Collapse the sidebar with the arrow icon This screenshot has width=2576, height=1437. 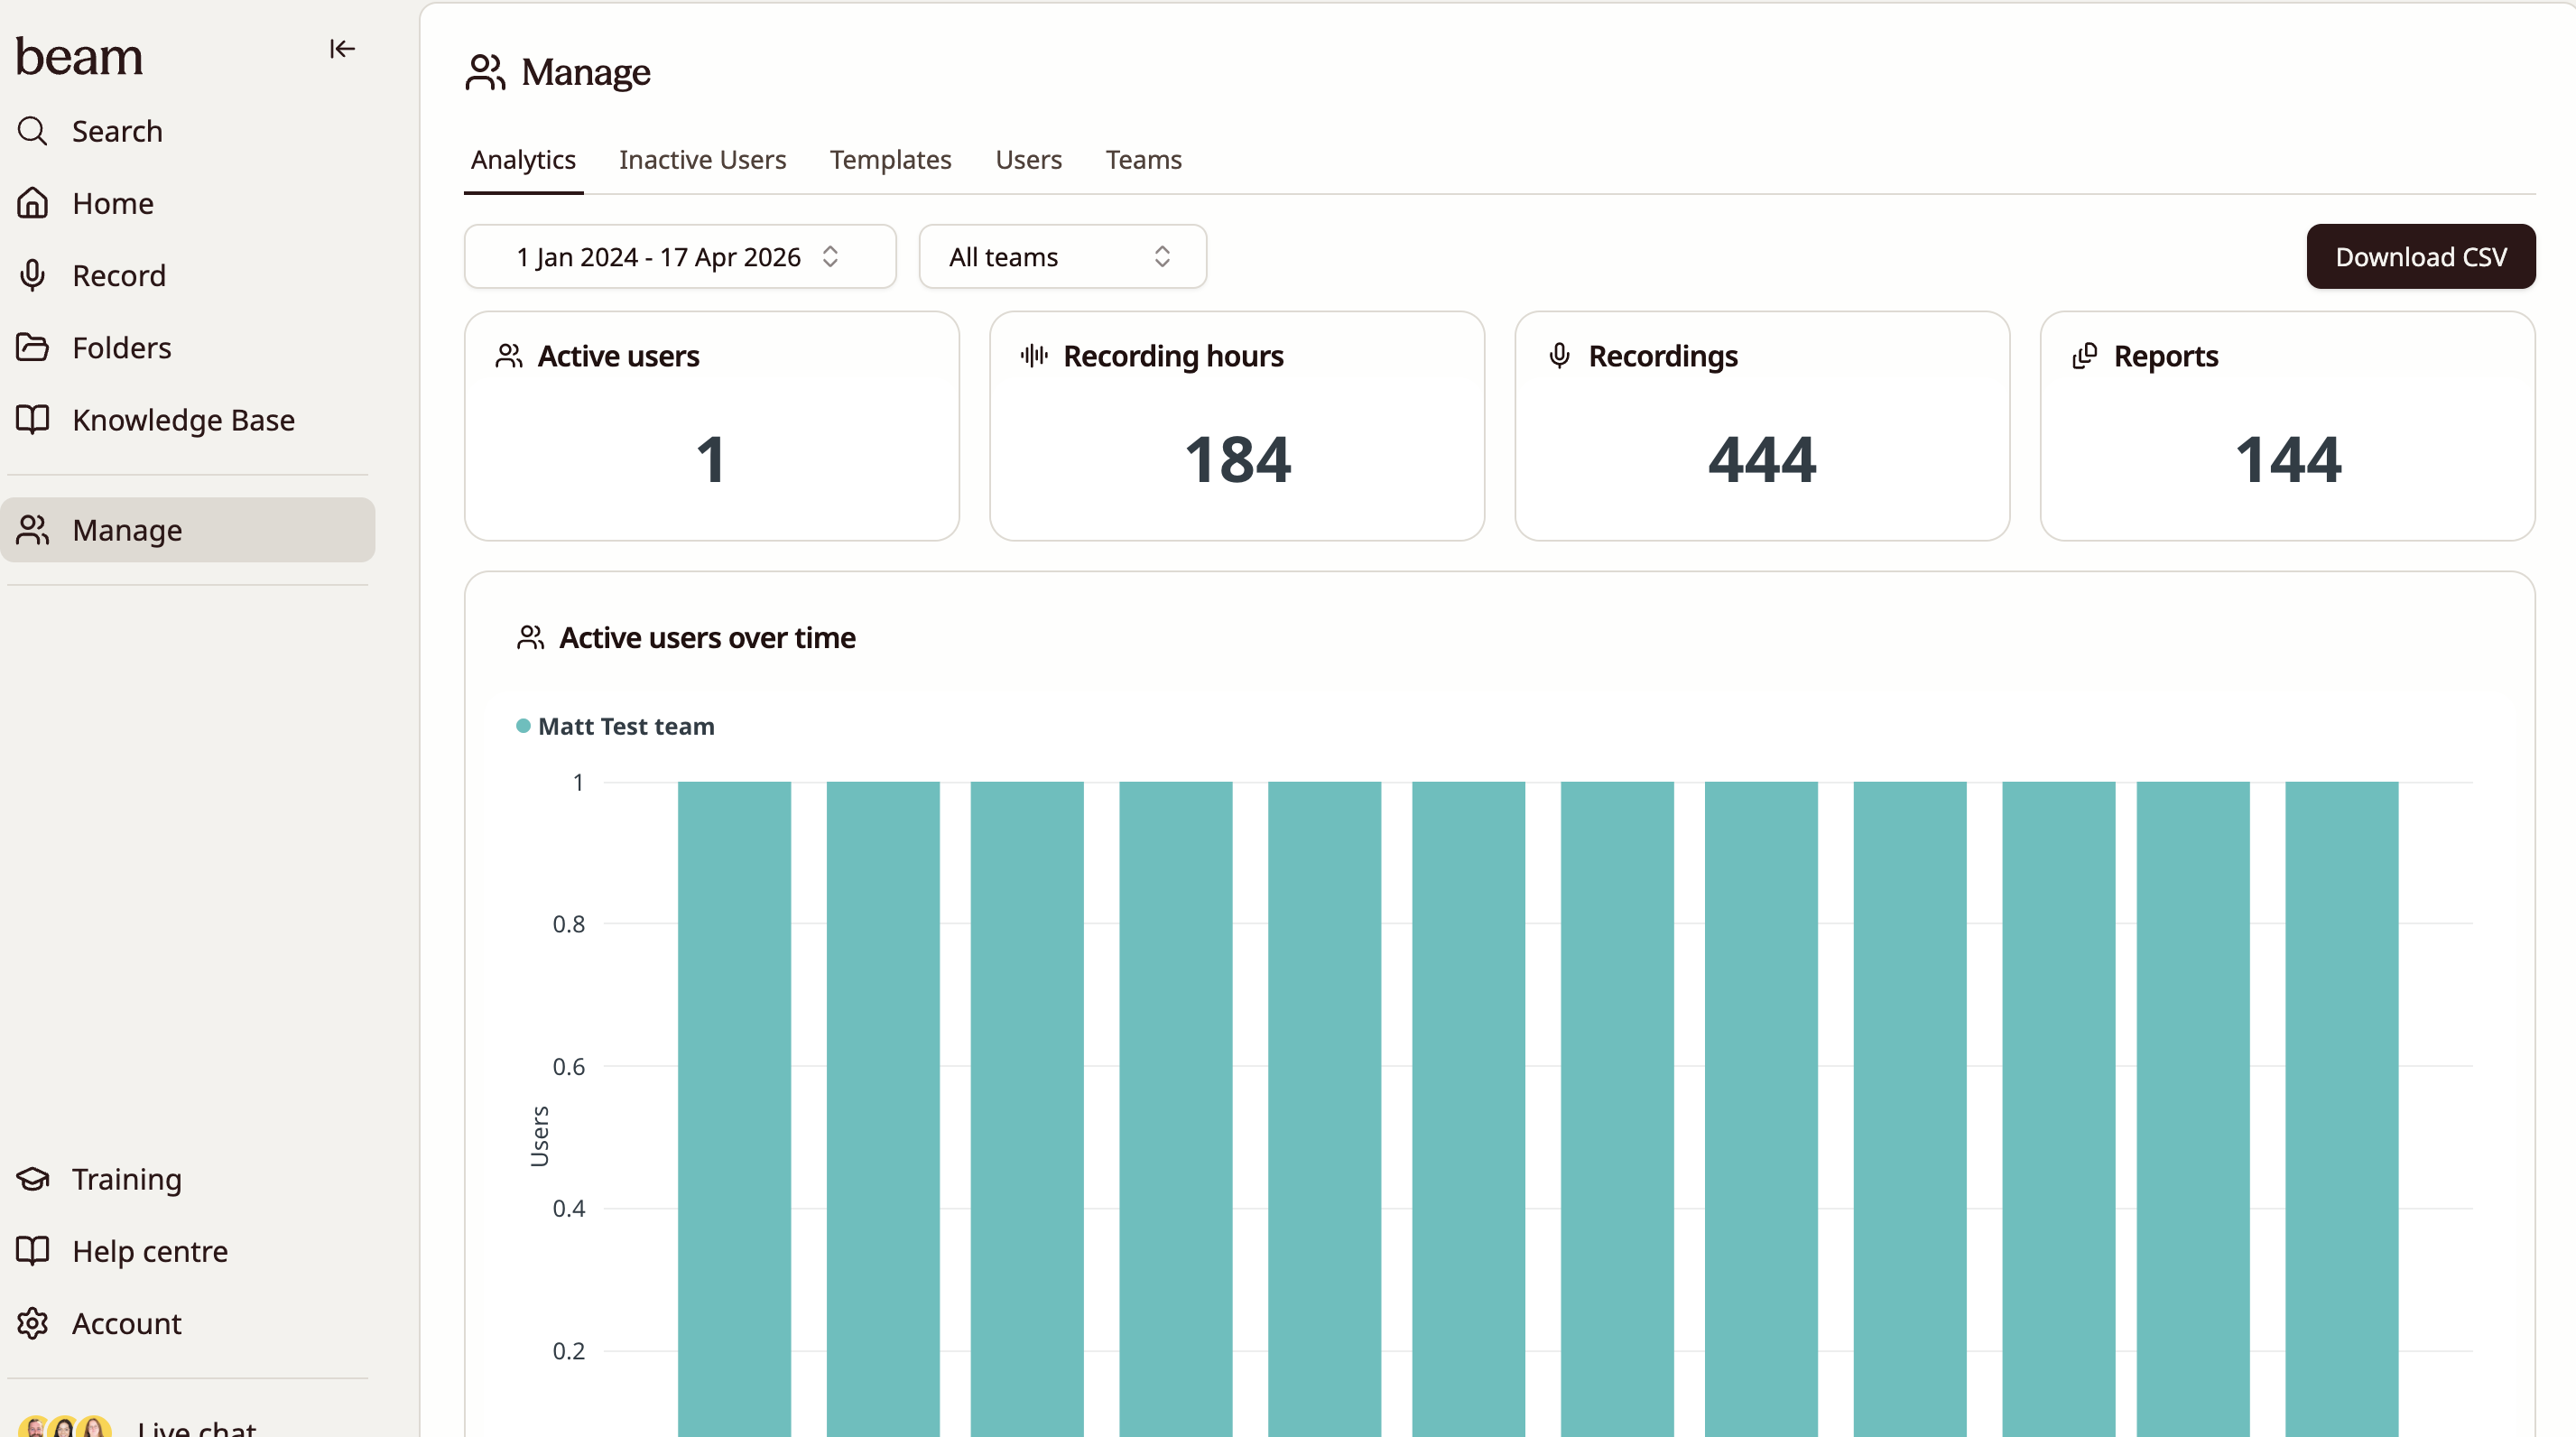tap(342, 49)
